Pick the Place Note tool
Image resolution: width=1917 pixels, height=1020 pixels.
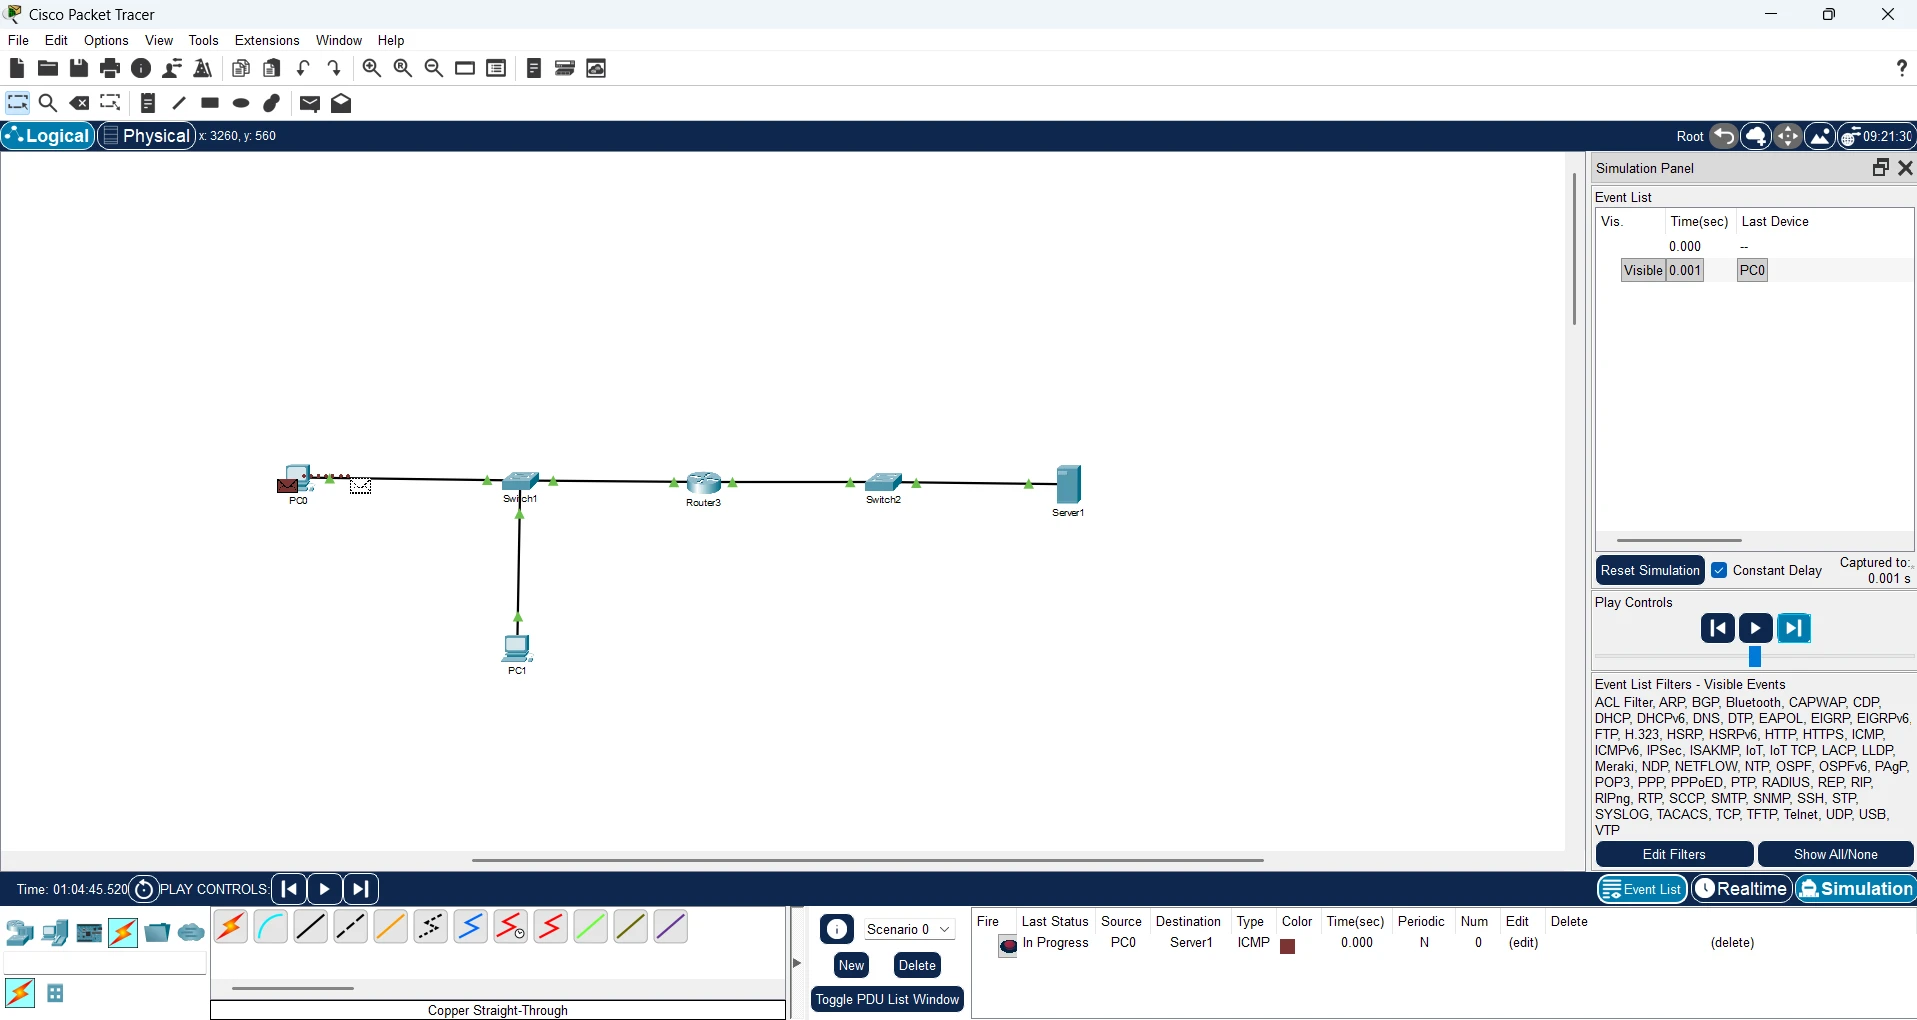click(148, 103)
